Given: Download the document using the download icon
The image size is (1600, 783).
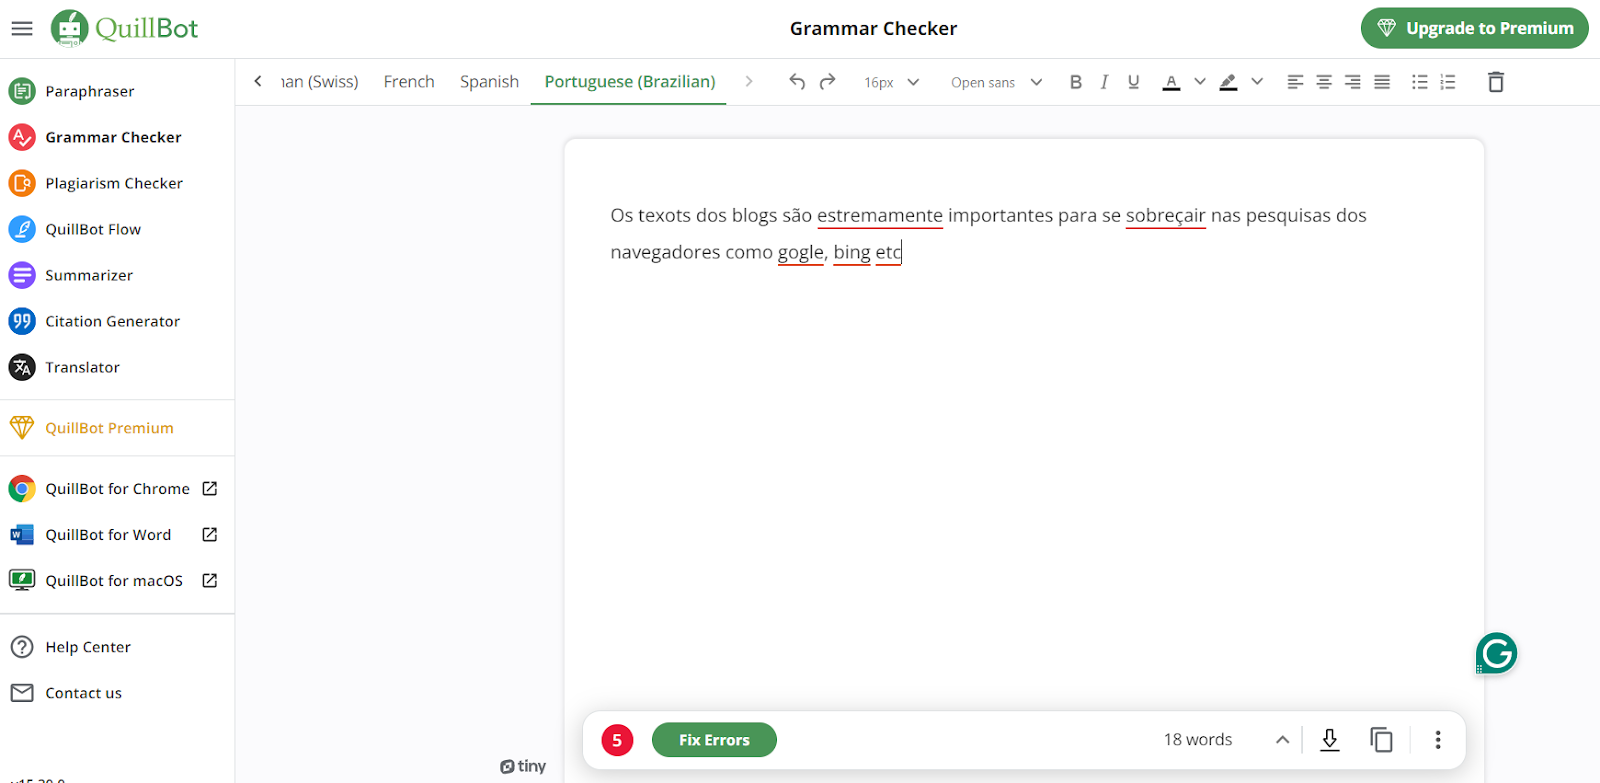Looking at the screenshot, I should click(x=1329, y=740).
